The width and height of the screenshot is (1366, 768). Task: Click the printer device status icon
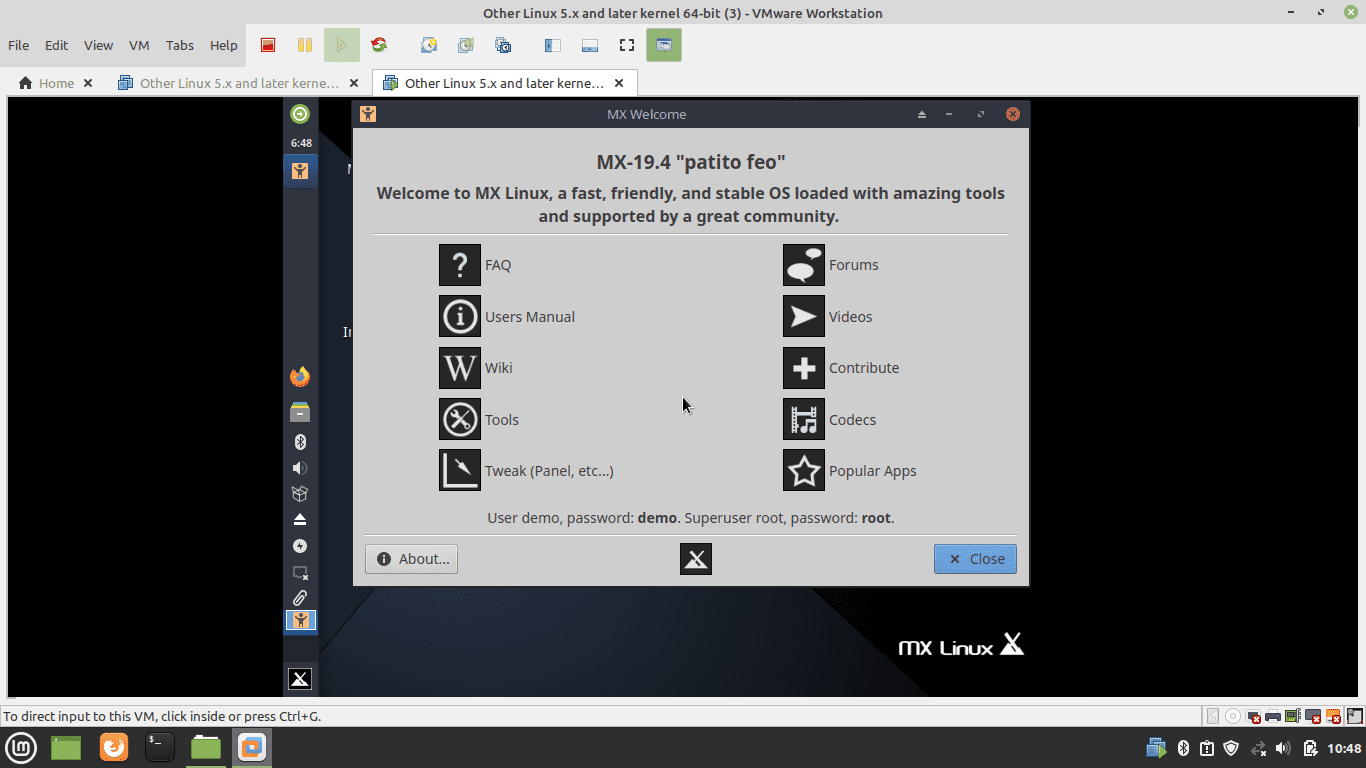(x=1273, y=716)
